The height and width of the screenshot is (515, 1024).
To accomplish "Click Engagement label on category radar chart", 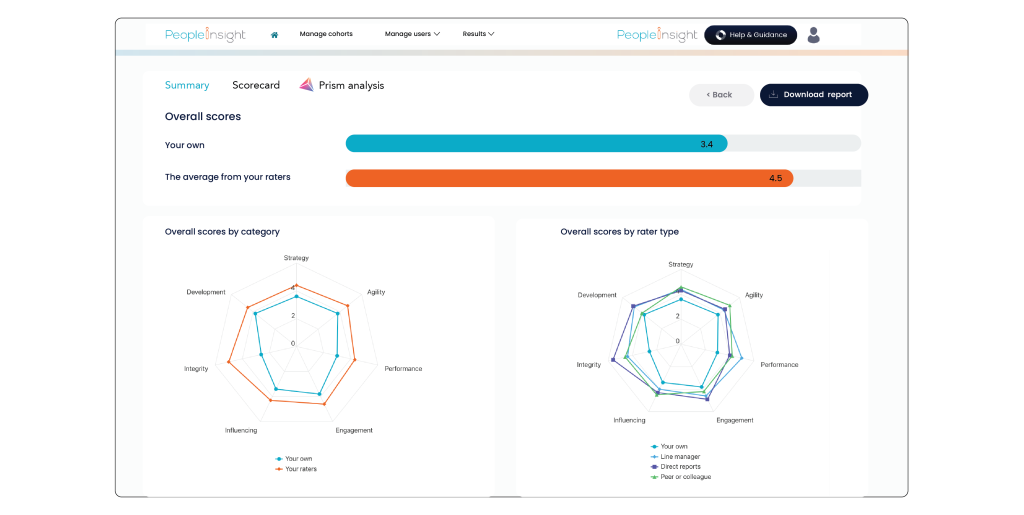I will point(354,431).
